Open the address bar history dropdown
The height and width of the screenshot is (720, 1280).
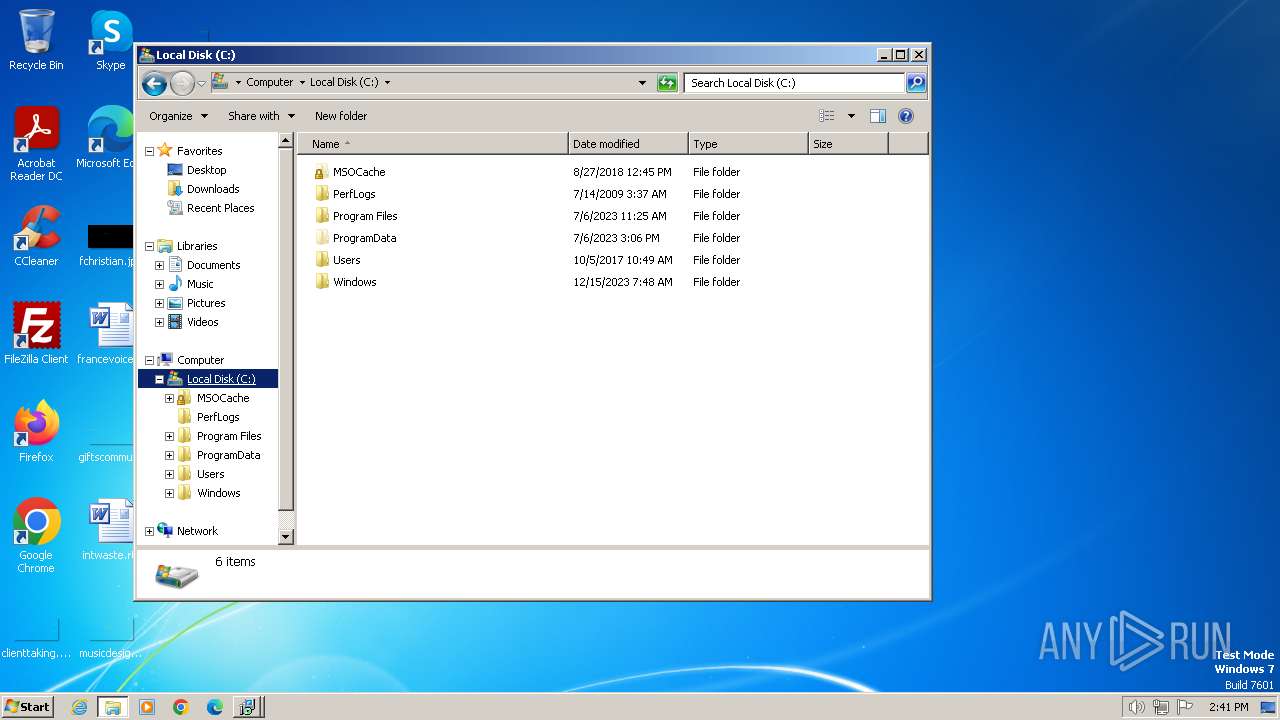coord(642,83)
